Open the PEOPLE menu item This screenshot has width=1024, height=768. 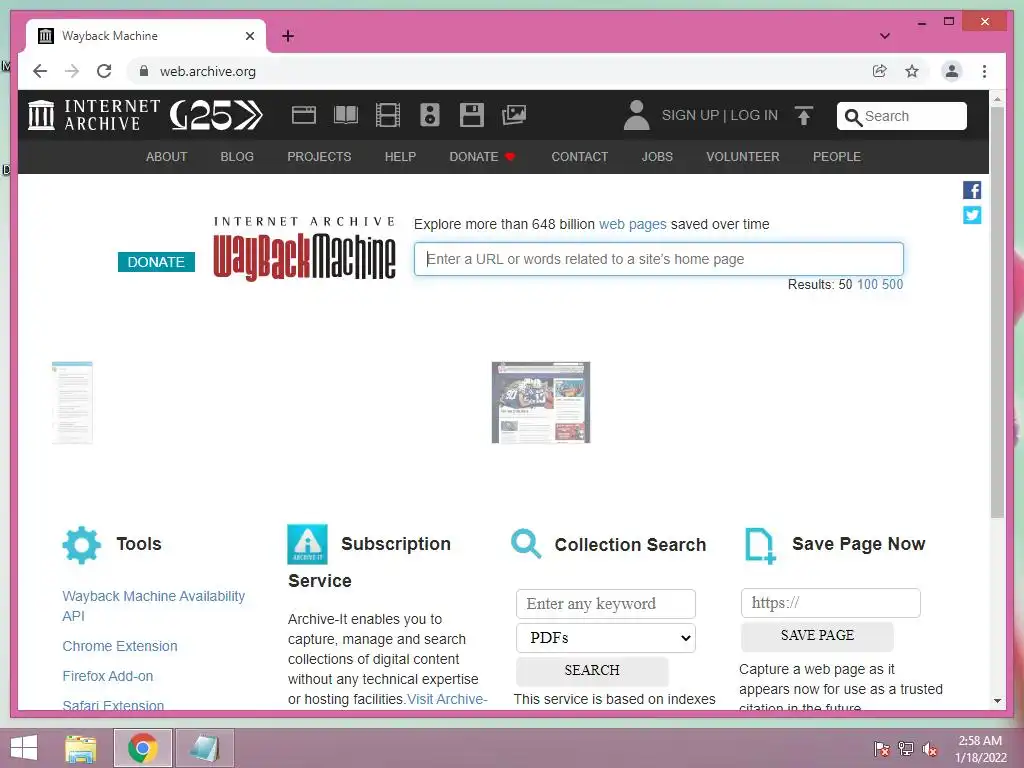(x=837, y=157)
